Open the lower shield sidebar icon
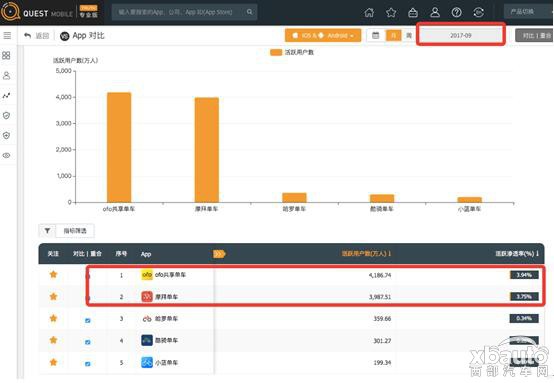The width and height of the screenshot is (554, 383). 6,135
